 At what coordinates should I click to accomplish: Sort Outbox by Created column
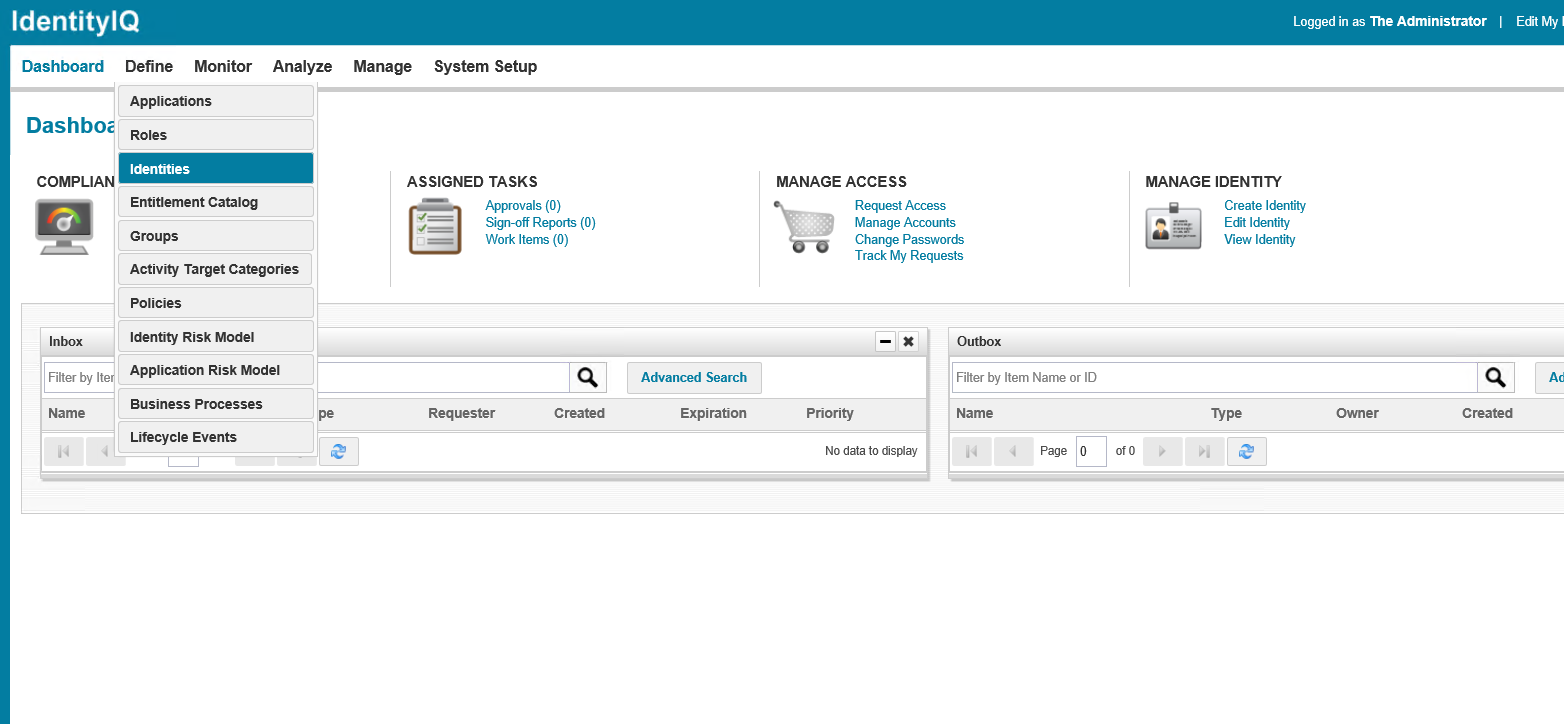(x=1487, y=413)
